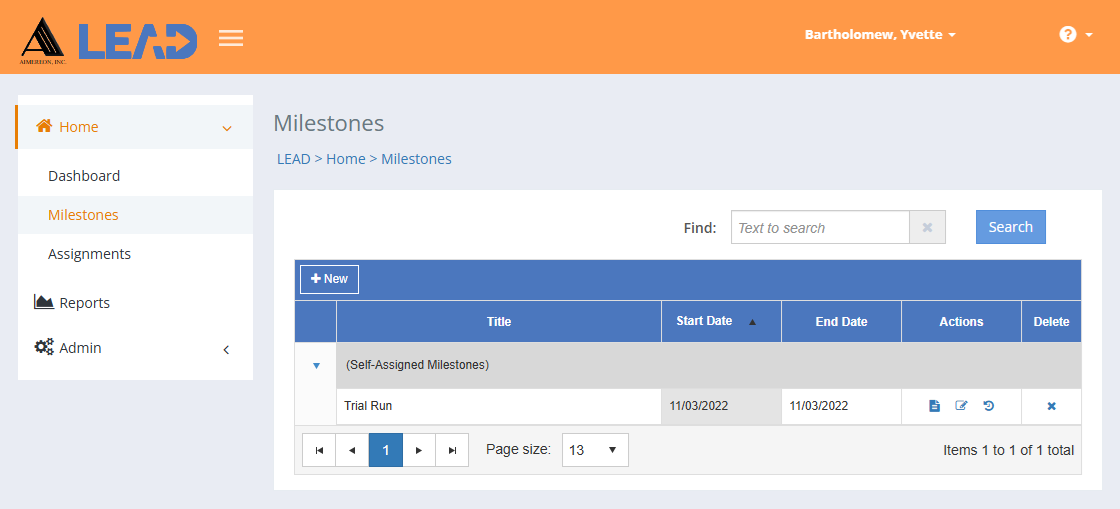Clear the search text with X button
Viewport: 1120px width, 509px height.
(927, 228)
